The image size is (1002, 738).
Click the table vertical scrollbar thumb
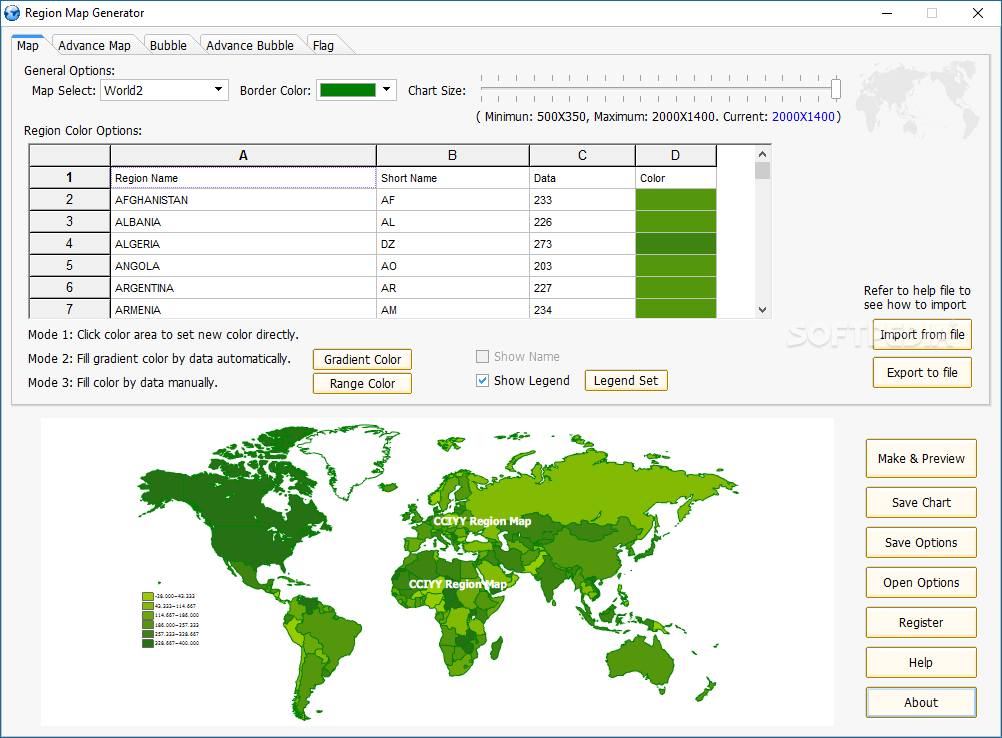pos(762,171)
